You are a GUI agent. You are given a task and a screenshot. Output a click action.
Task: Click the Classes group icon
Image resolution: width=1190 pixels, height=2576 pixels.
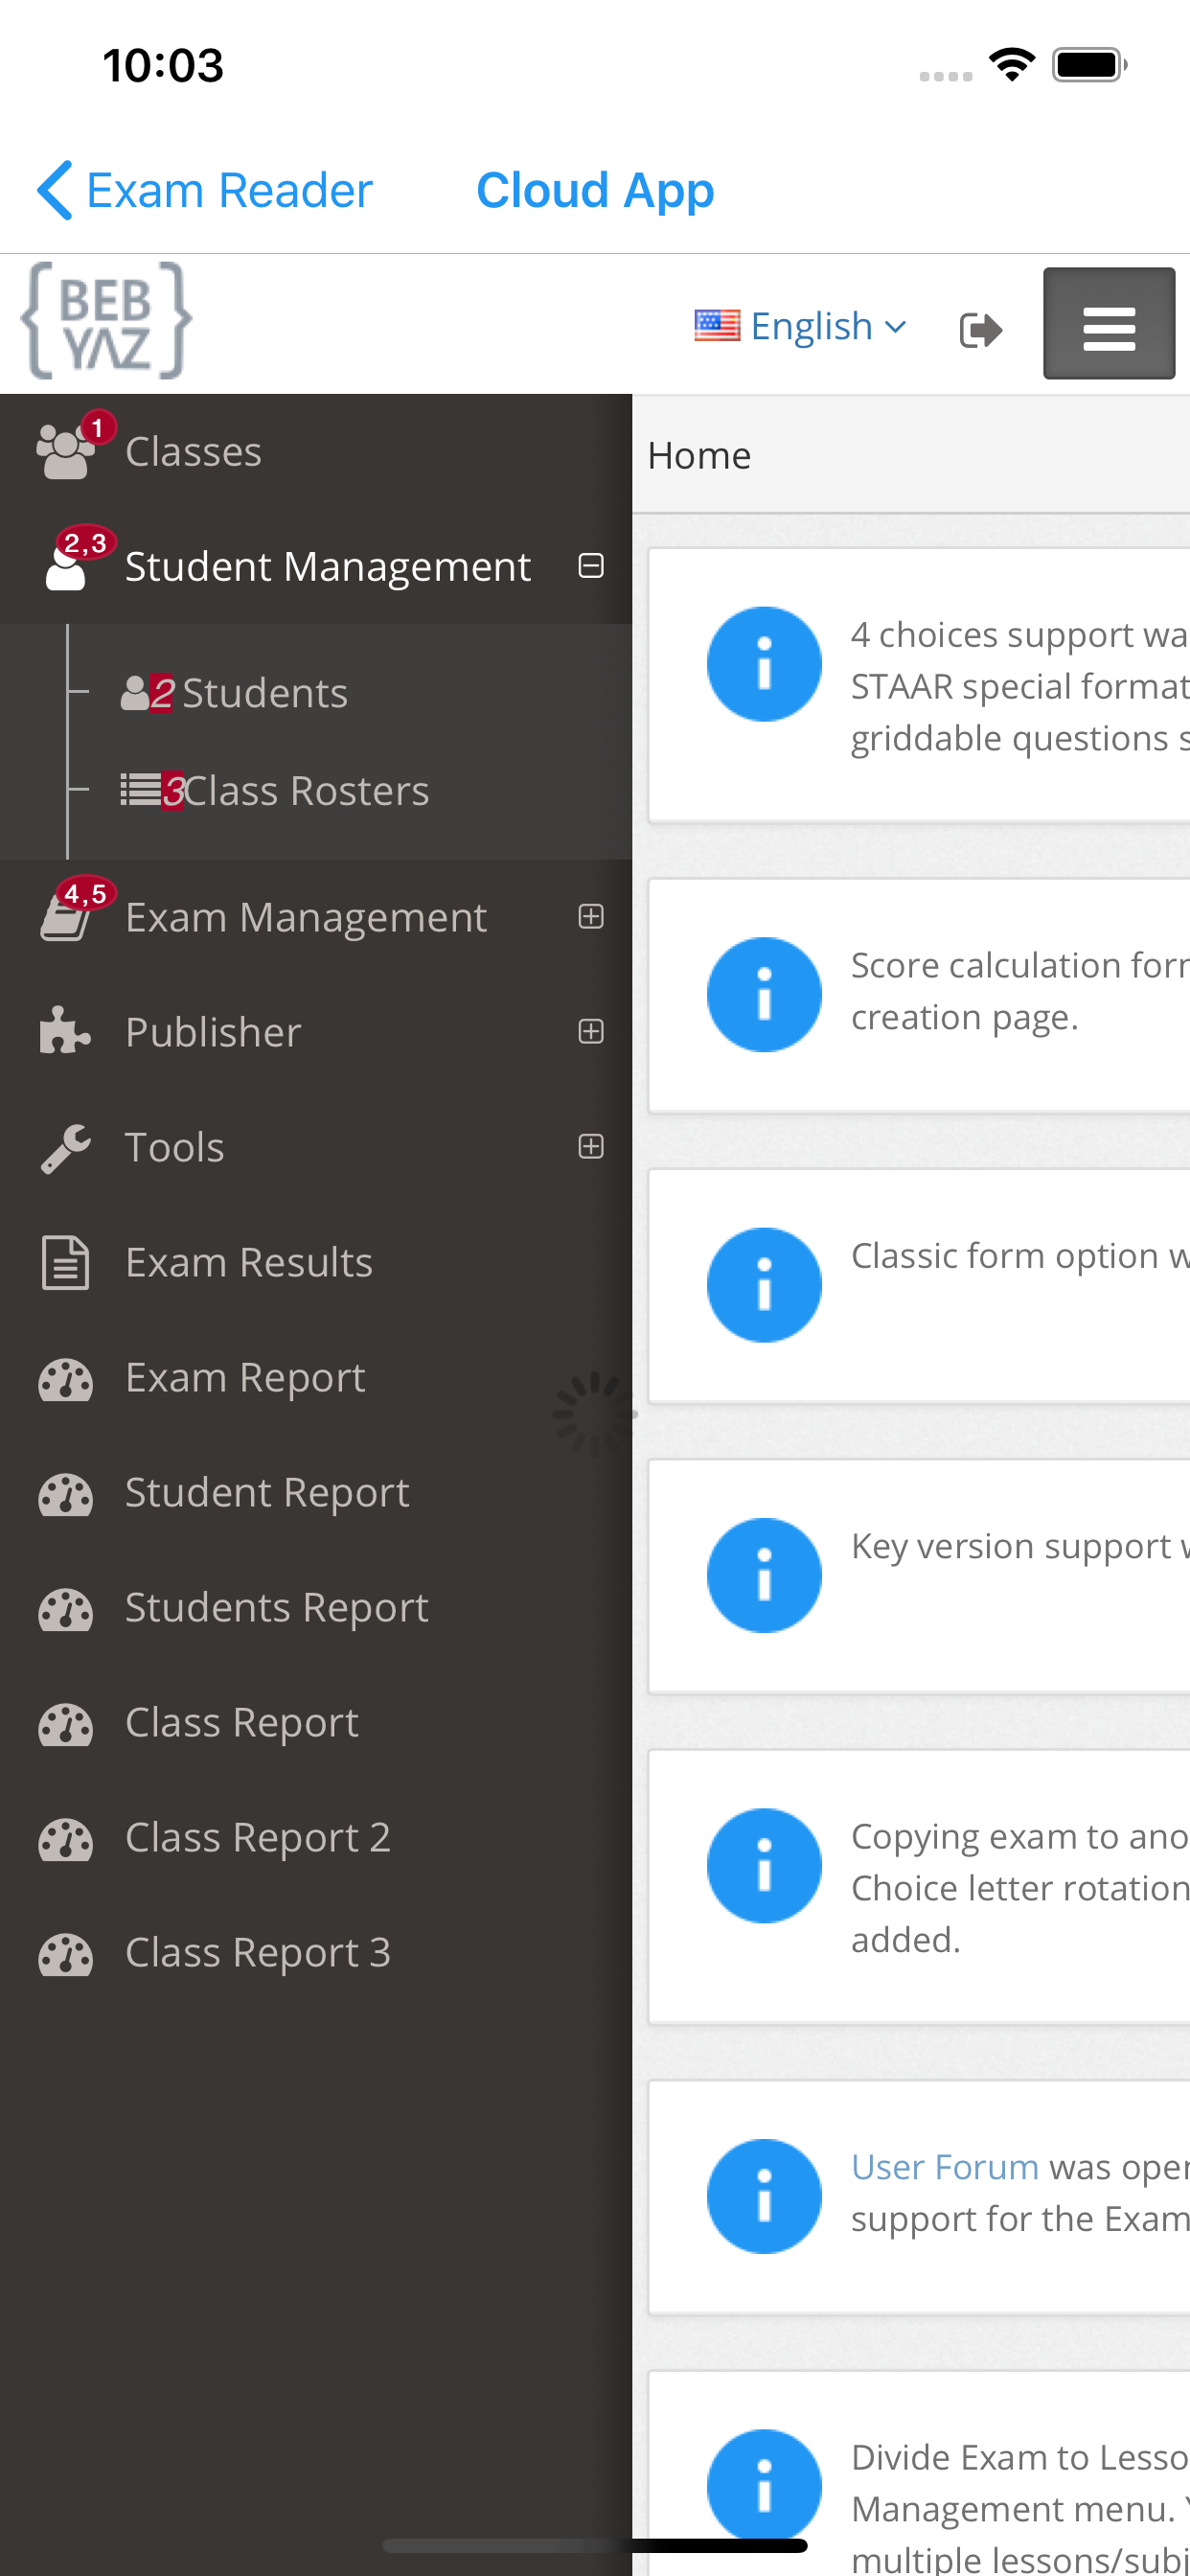pyautogui.click(x=66, y=452)
